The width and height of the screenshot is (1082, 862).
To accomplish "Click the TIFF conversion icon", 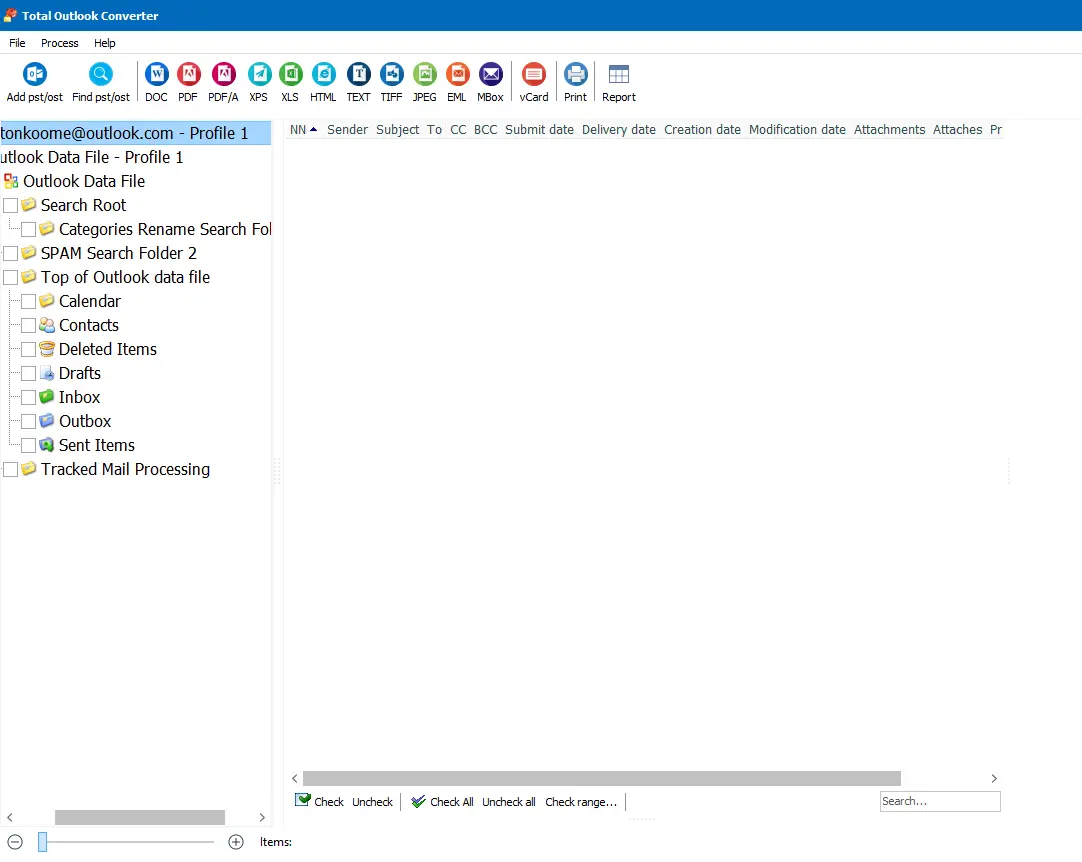I will (x=391, y=74).
